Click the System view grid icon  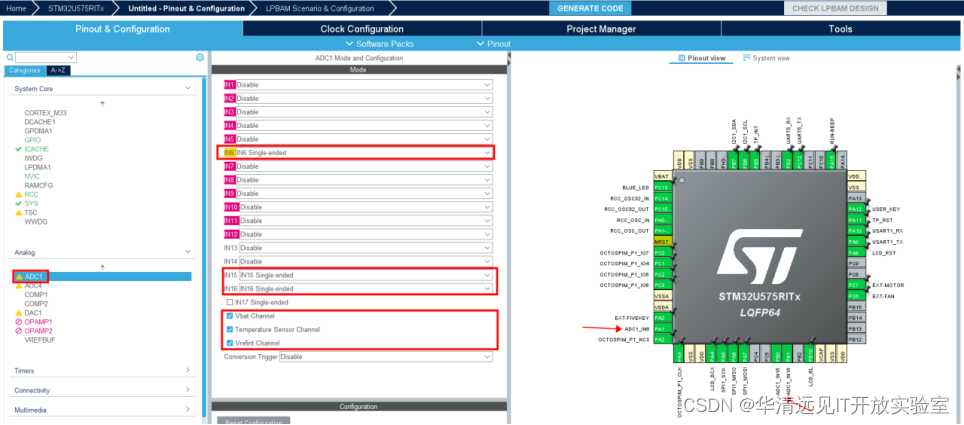(746, 58)
